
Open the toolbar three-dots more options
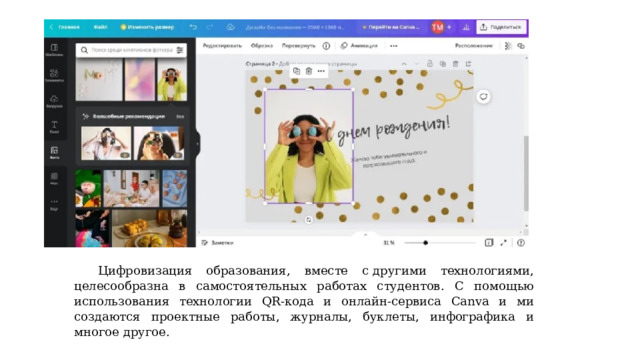point(393,46)
